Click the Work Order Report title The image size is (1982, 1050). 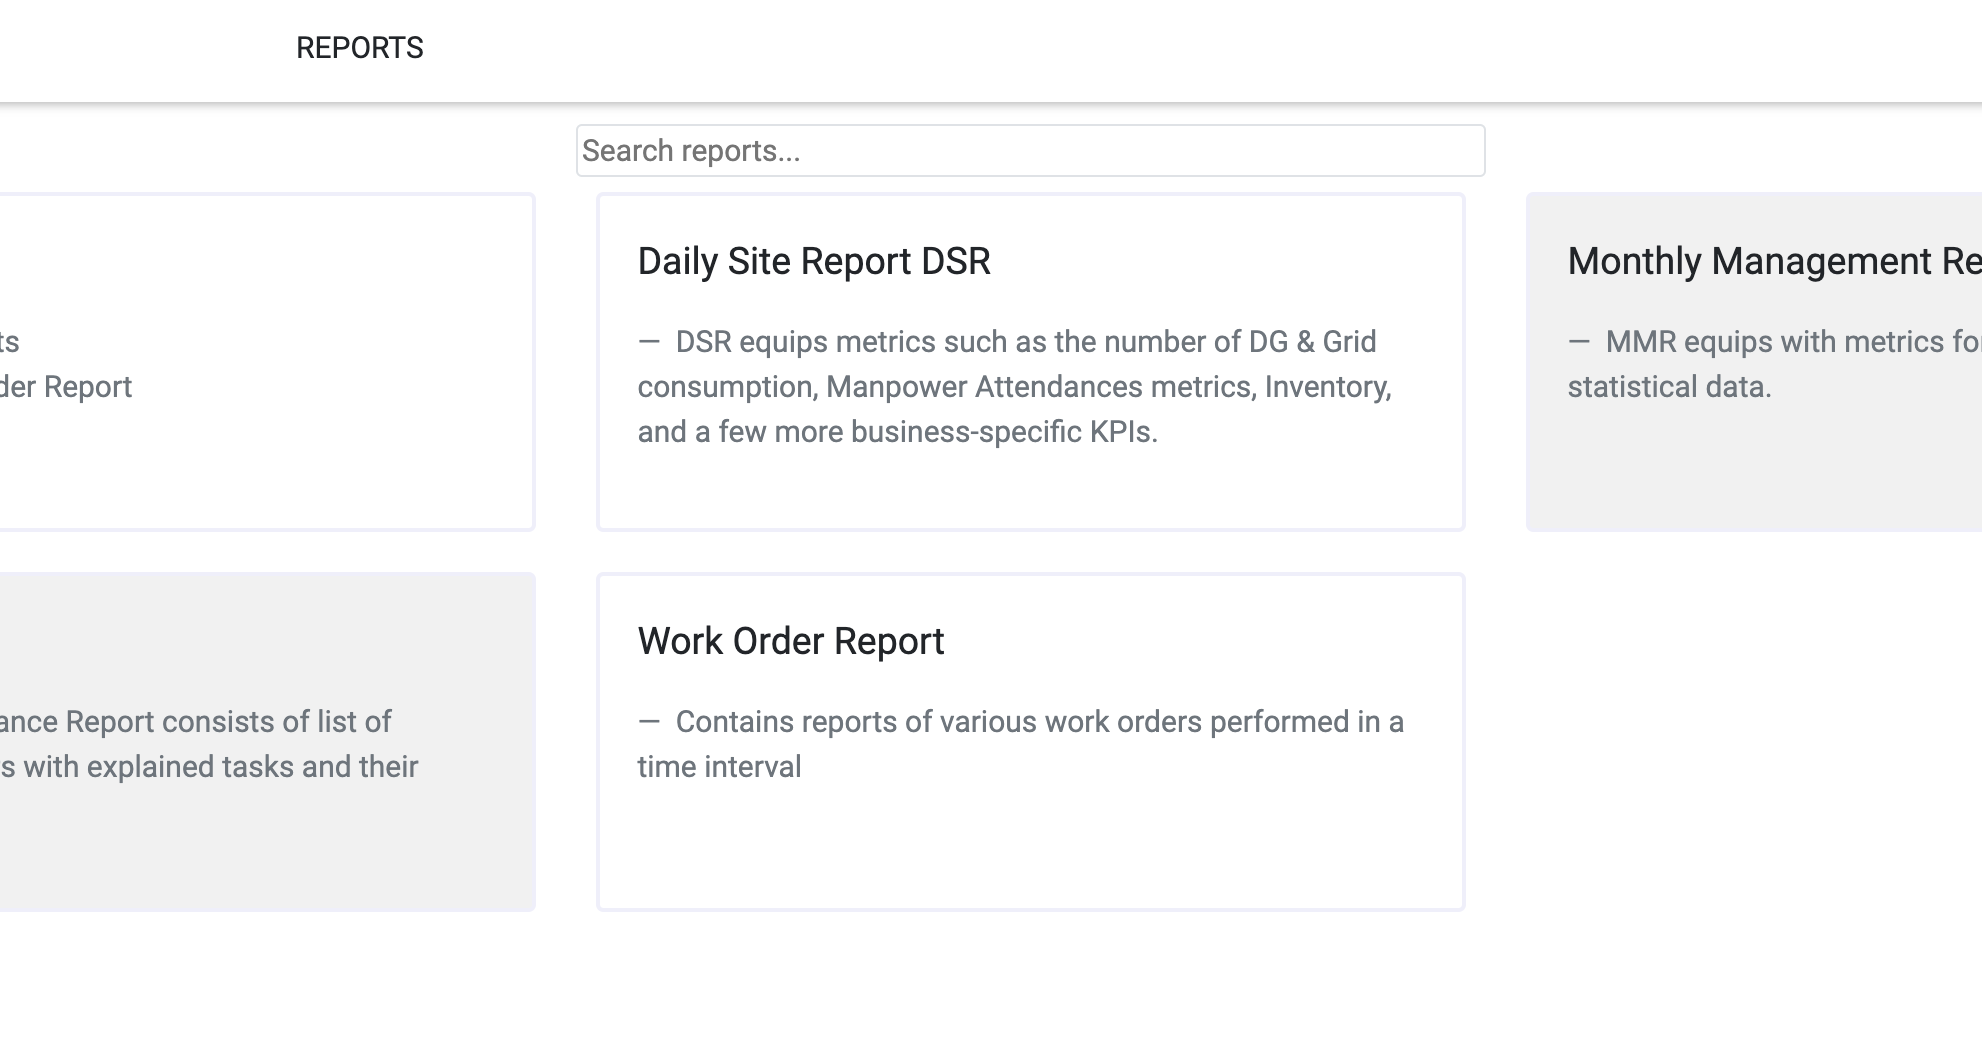pos(790,641)
